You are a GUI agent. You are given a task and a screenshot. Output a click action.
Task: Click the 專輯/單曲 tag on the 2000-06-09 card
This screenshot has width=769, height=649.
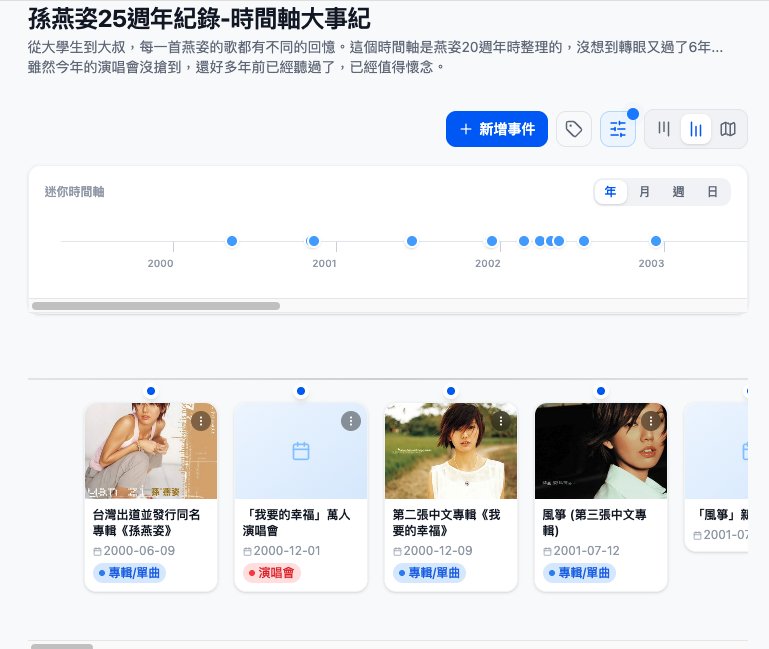(x=129, y=572)
